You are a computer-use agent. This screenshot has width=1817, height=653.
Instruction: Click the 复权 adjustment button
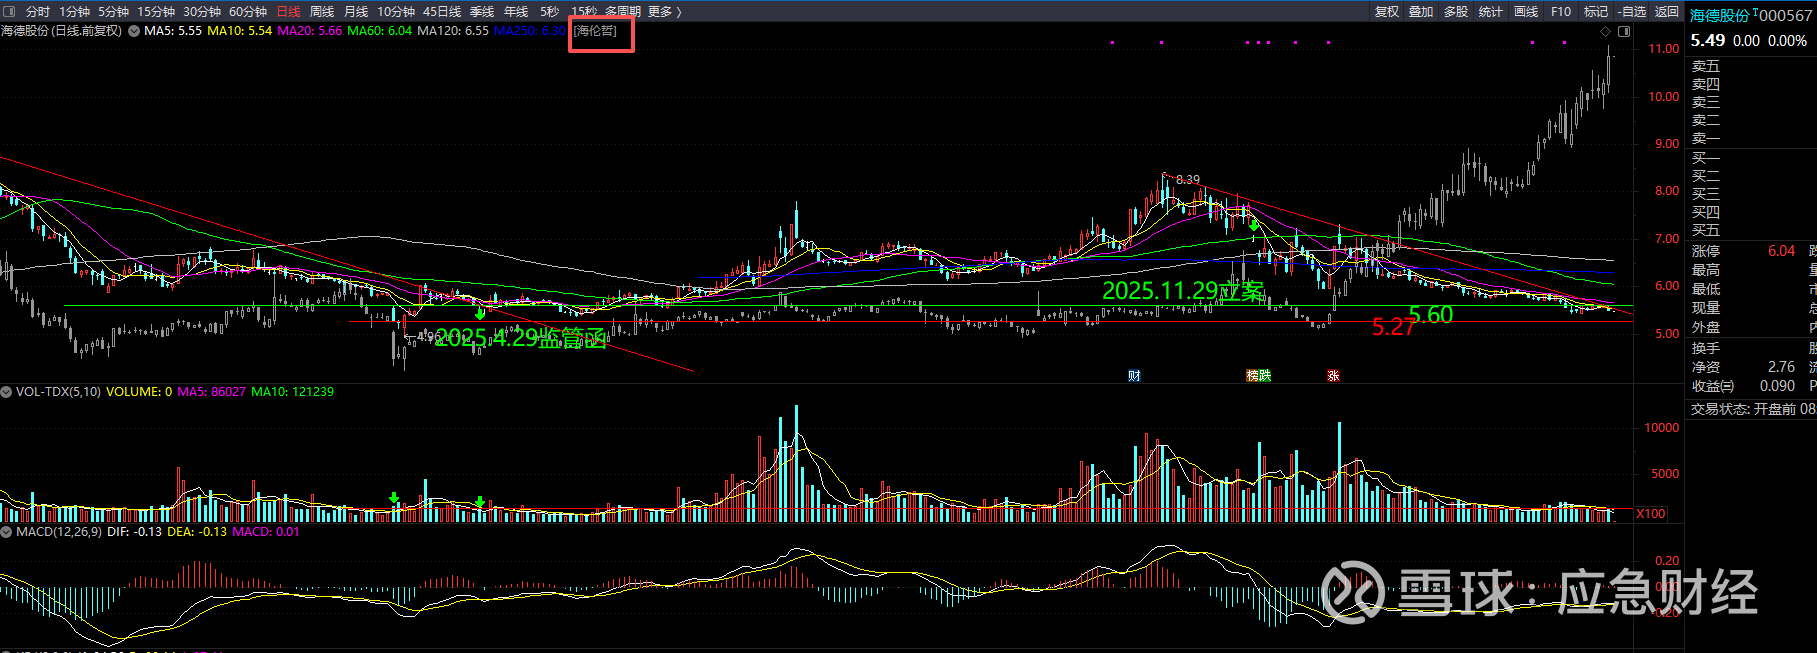point(1387,11)
